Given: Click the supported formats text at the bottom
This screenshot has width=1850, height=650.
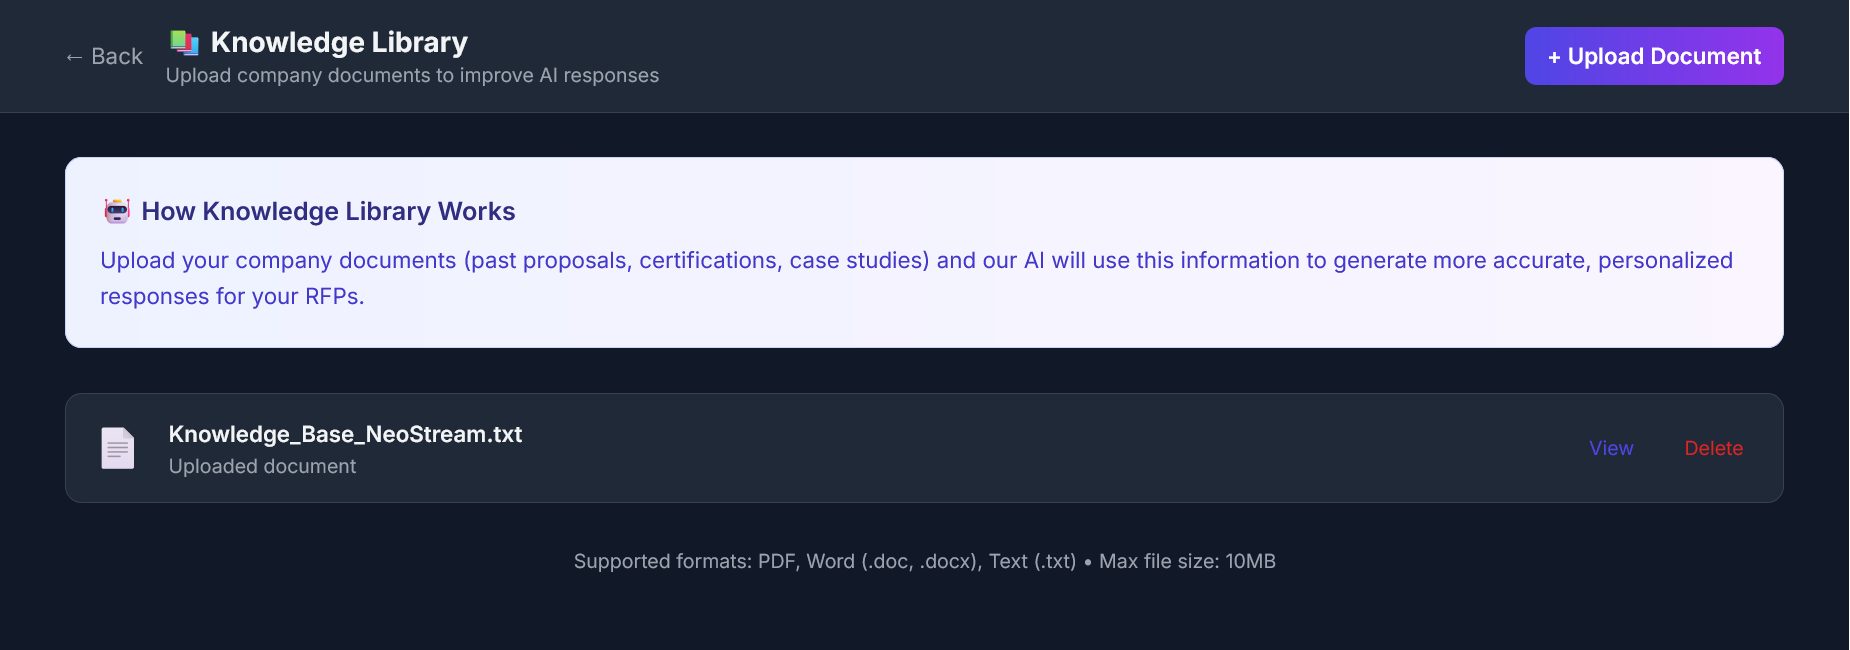Looking at the screenshot, I should tap(924, 561).
